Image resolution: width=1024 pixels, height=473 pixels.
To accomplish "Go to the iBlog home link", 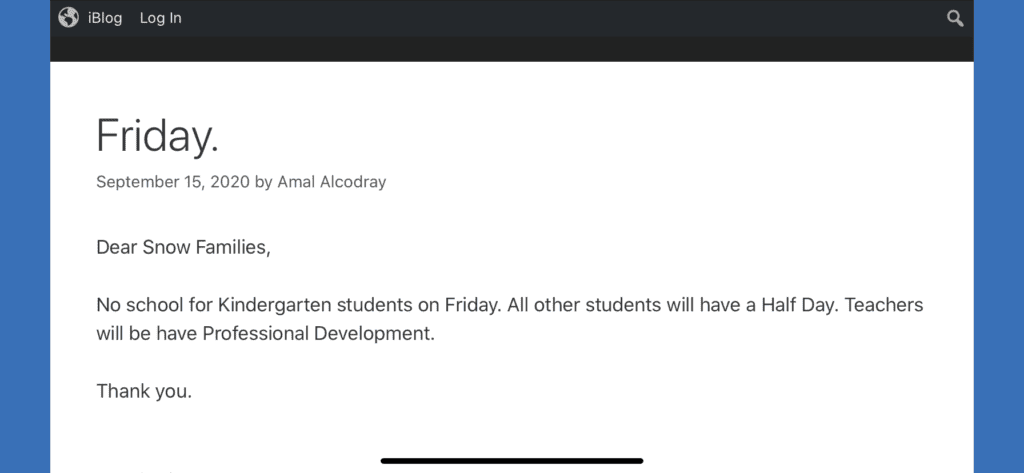I will click(105, 18).
